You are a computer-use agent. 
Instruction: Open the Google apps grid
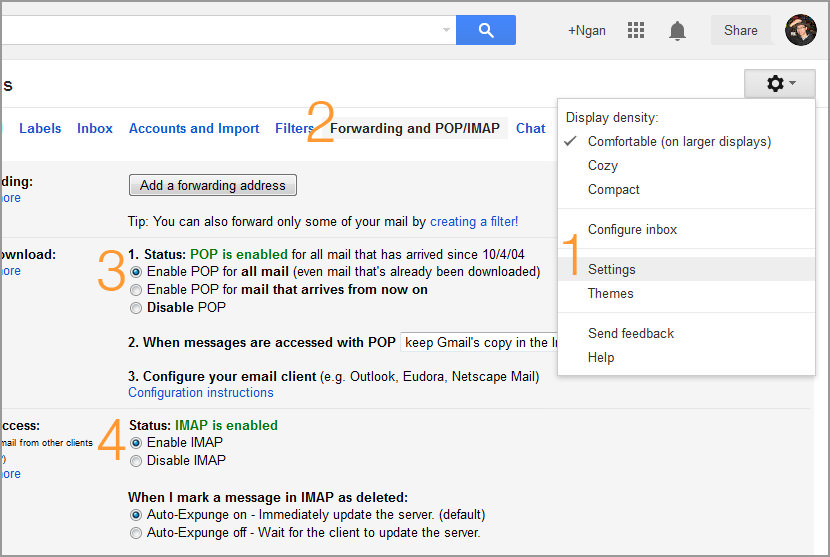636,31
